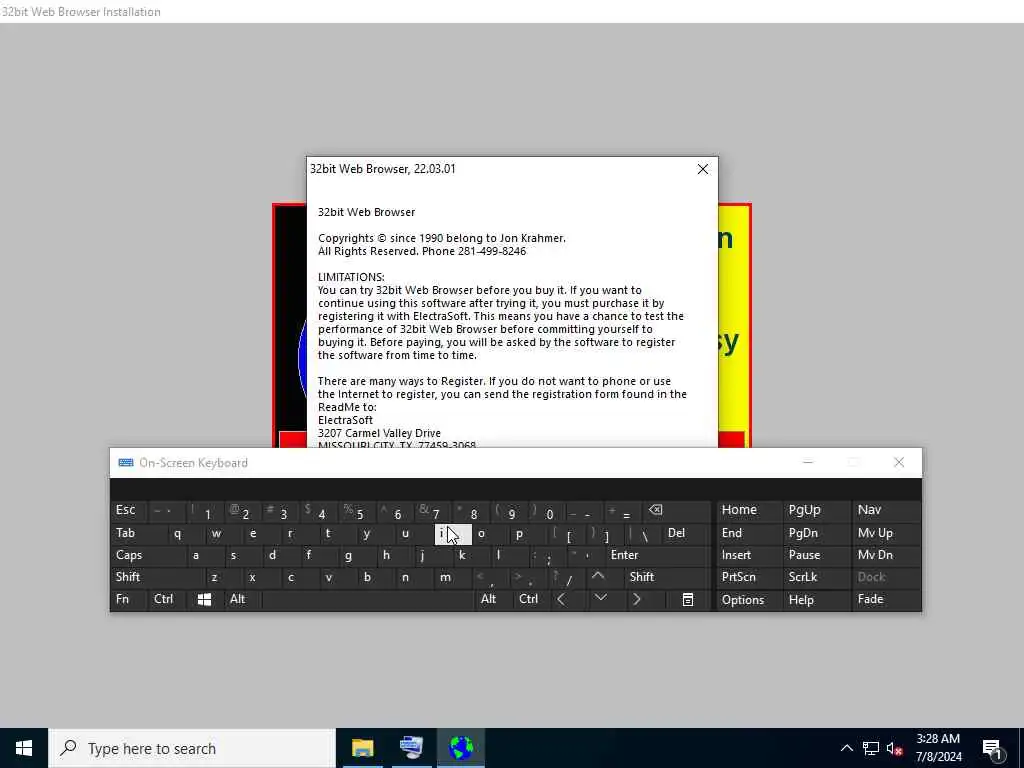The image size is (1024, 768).
Task: Close the On-Screen Keyboard window
Action: tap(899, 462)
